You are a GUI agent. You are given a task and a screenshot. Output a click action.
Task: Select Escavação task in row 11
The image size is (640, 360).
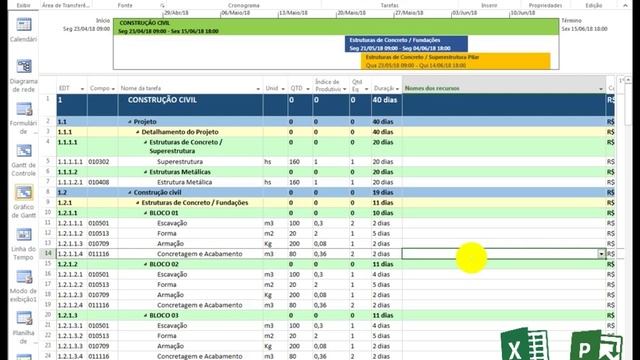click(x=172, y=223)
